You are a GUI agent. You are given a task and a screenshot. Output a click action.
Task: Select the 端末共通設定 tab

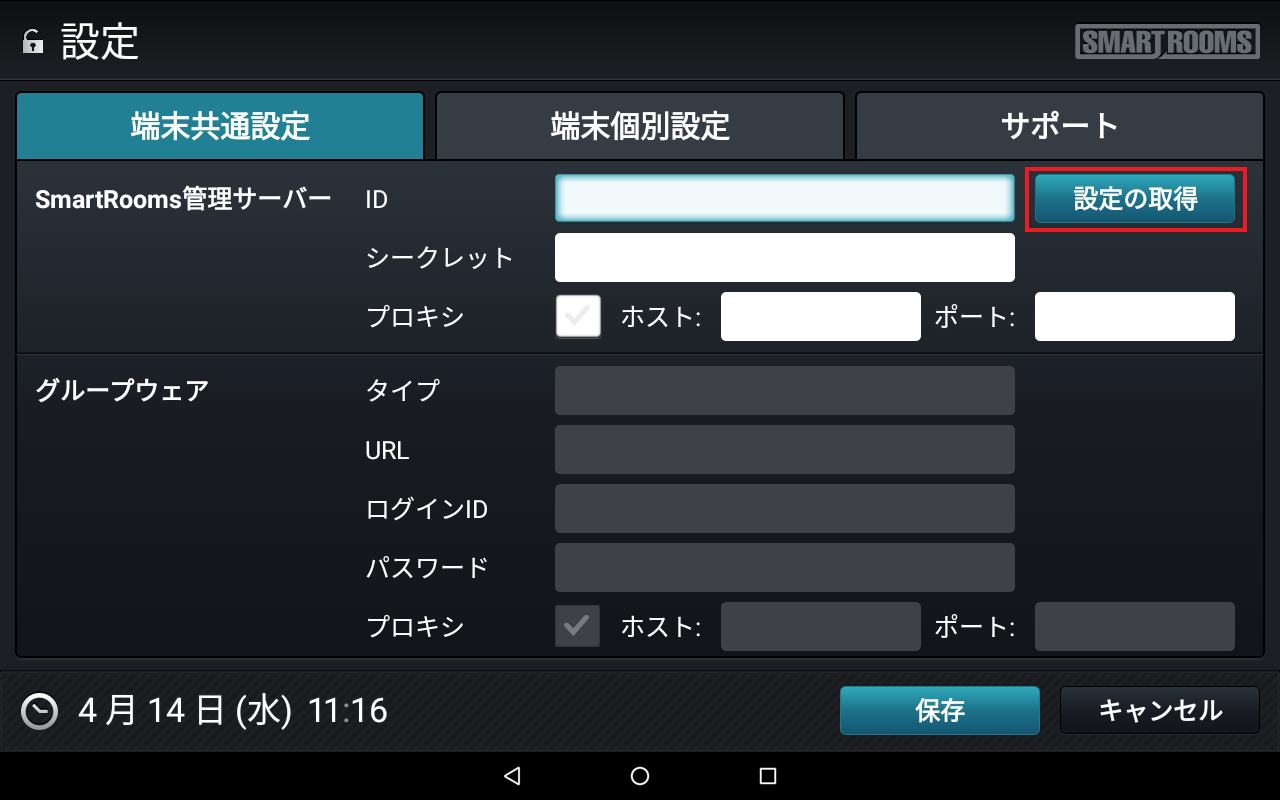[x=220, y=126]
